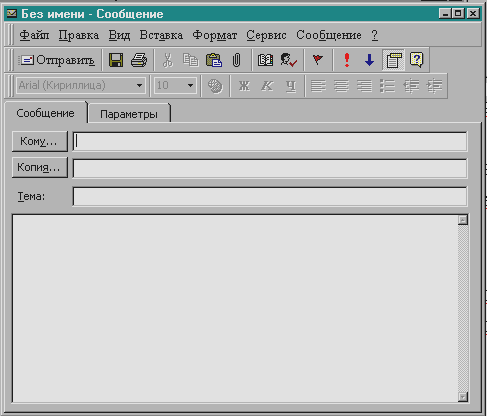The image size is (487, 416).
Task: Expand the Arial (Кириллица) font dropdown
Action: [x=139, y=86]
